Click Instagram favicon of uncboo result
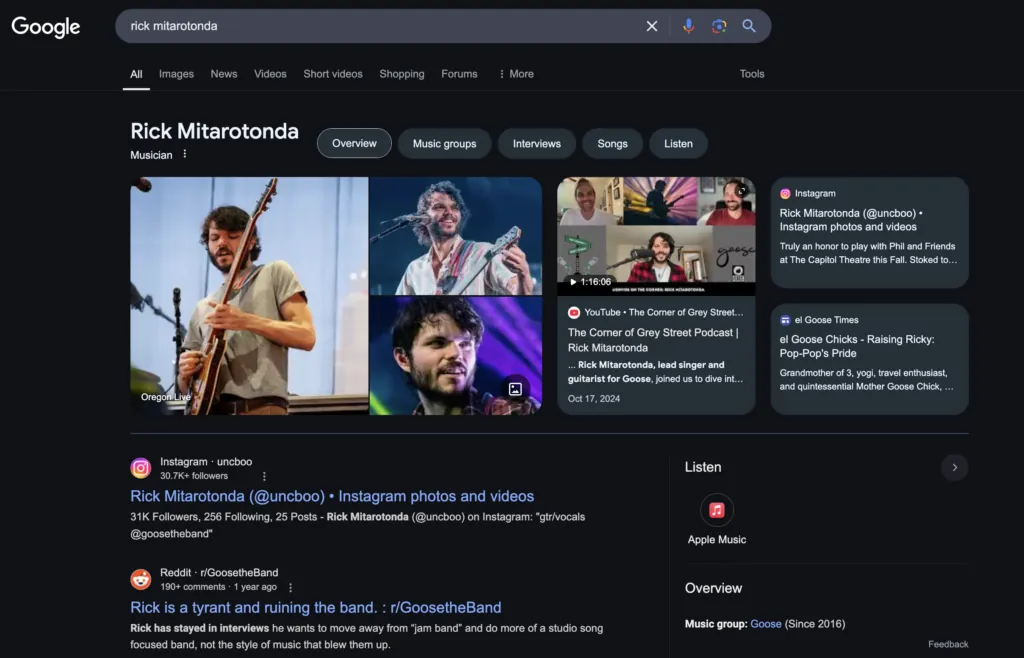The image size is (1024, 658). click(140, 468)
